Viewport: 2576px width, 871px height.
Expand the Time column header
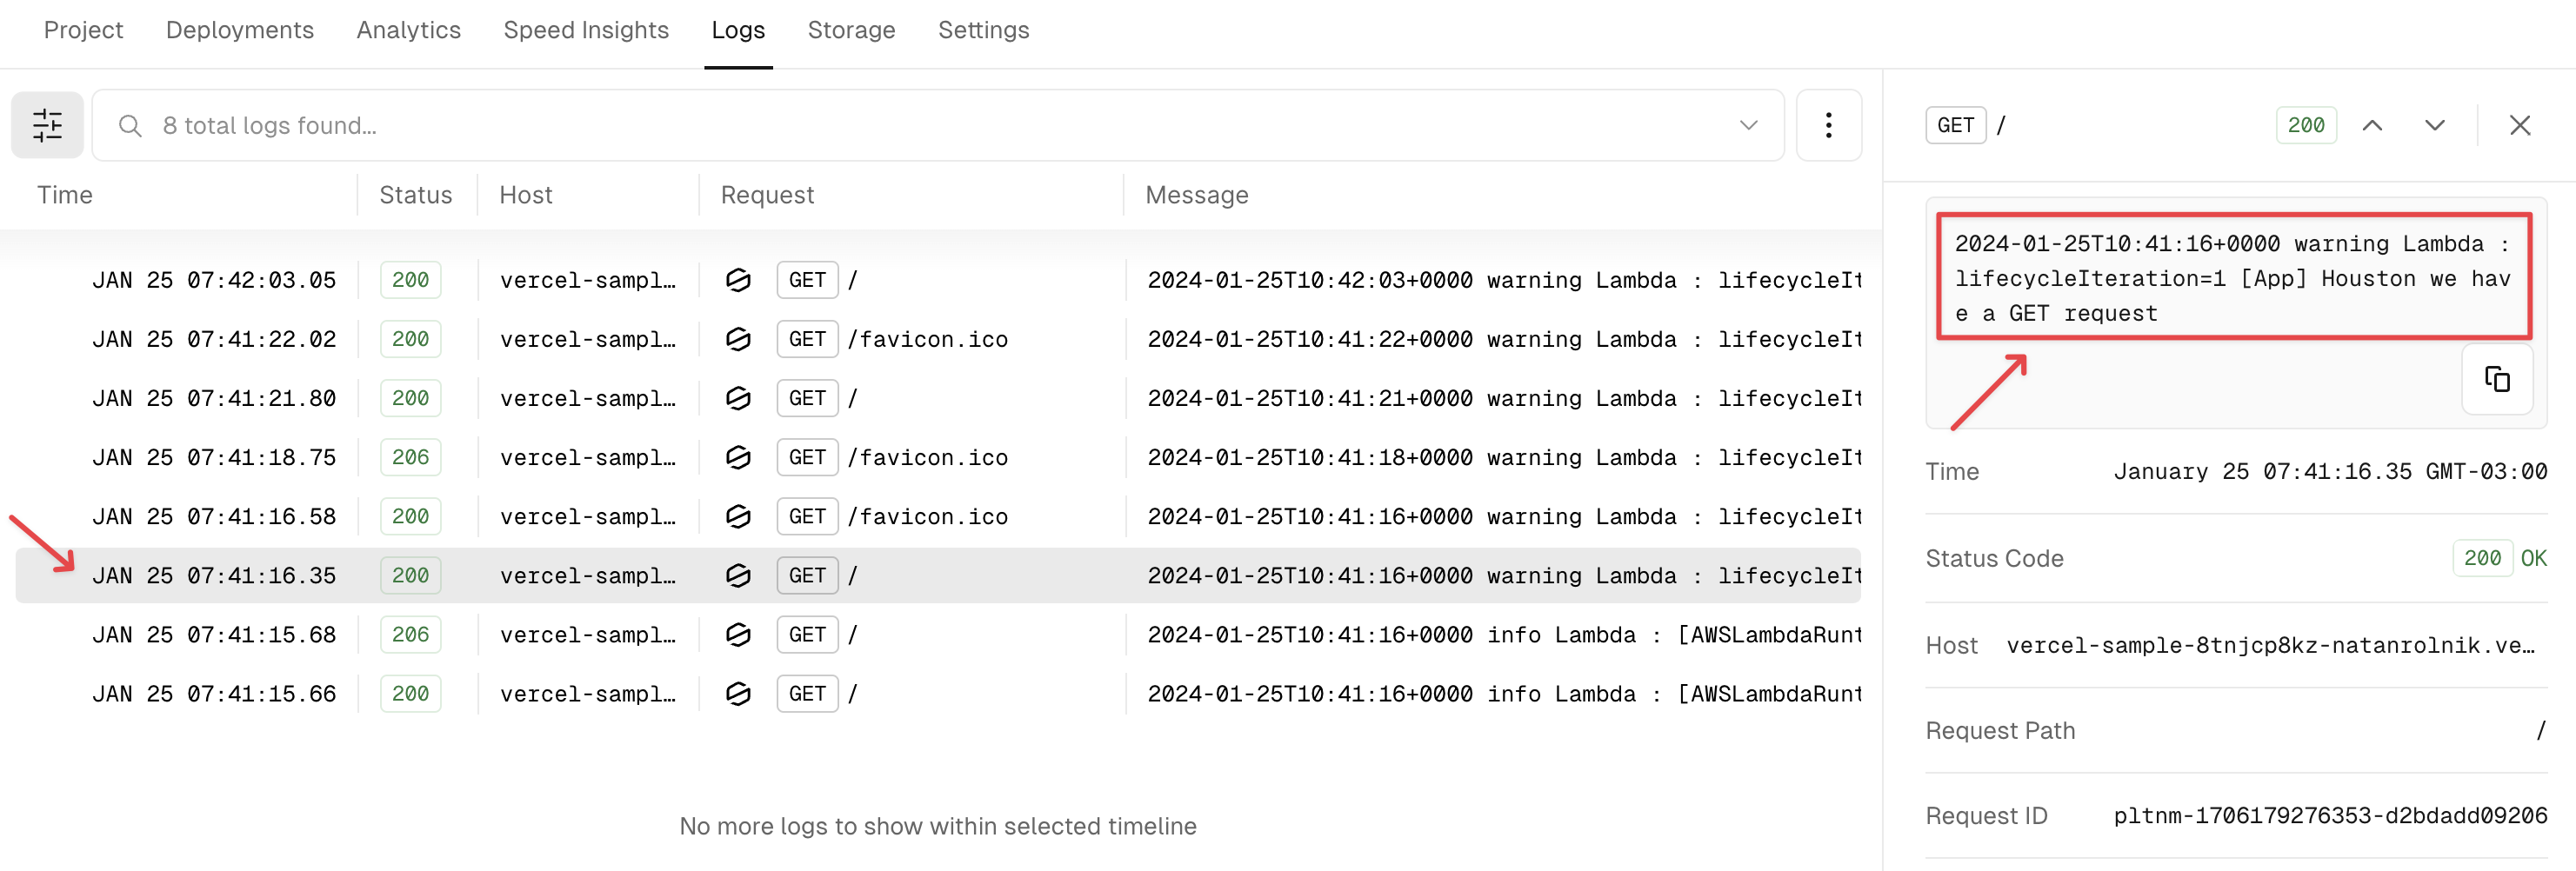point(64,194)
